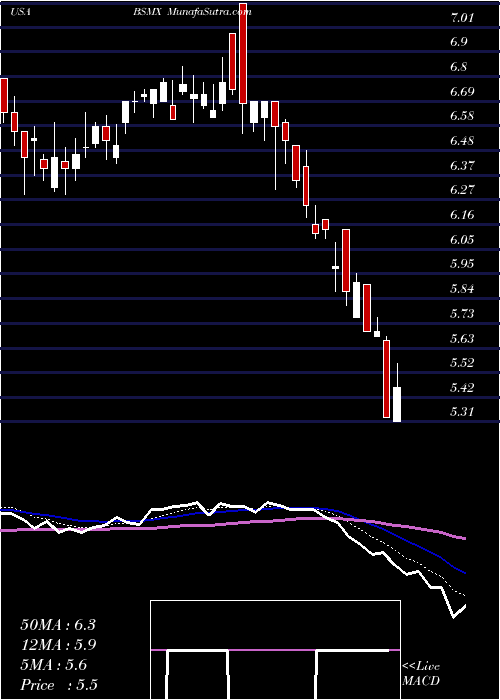Click the 5MA : 5.6 readout
Screen dimensions: 500x700
tap(54, 665)
